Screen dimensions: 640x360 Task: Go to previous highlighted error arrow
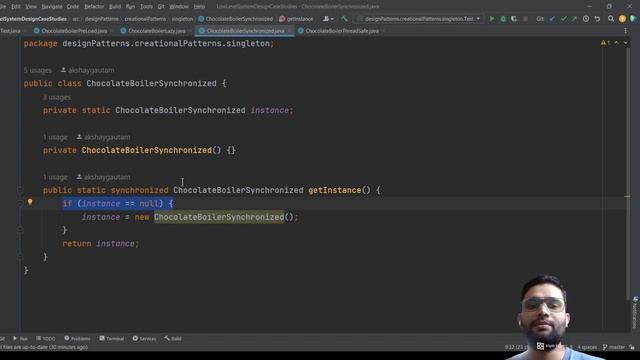click(616, 43)
